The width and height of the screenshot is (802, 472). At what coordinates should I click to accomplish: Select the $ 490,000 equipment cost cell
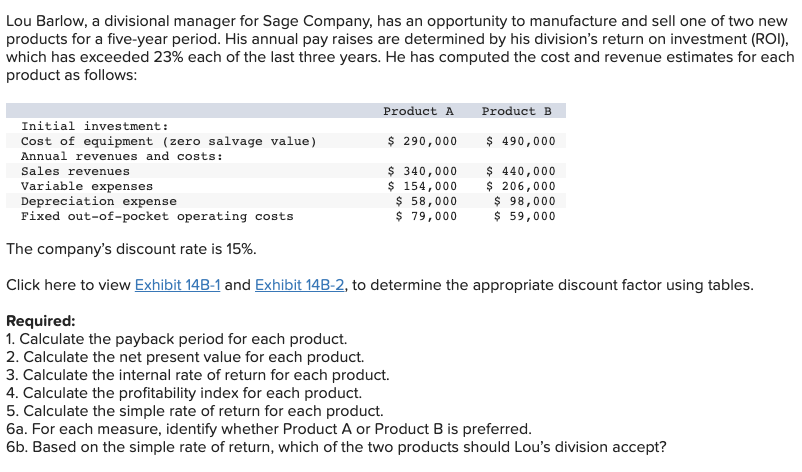point(521,141)
